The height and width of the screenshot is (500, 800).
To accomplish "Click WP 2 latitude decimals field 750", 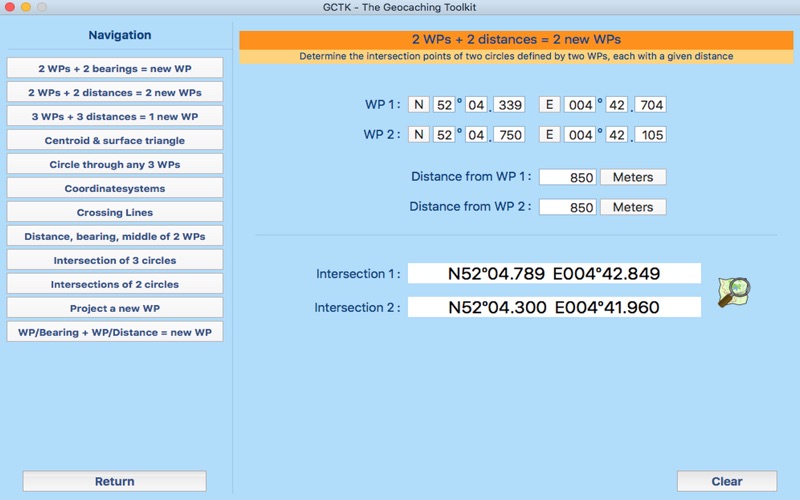I will [x=509, y=135].
